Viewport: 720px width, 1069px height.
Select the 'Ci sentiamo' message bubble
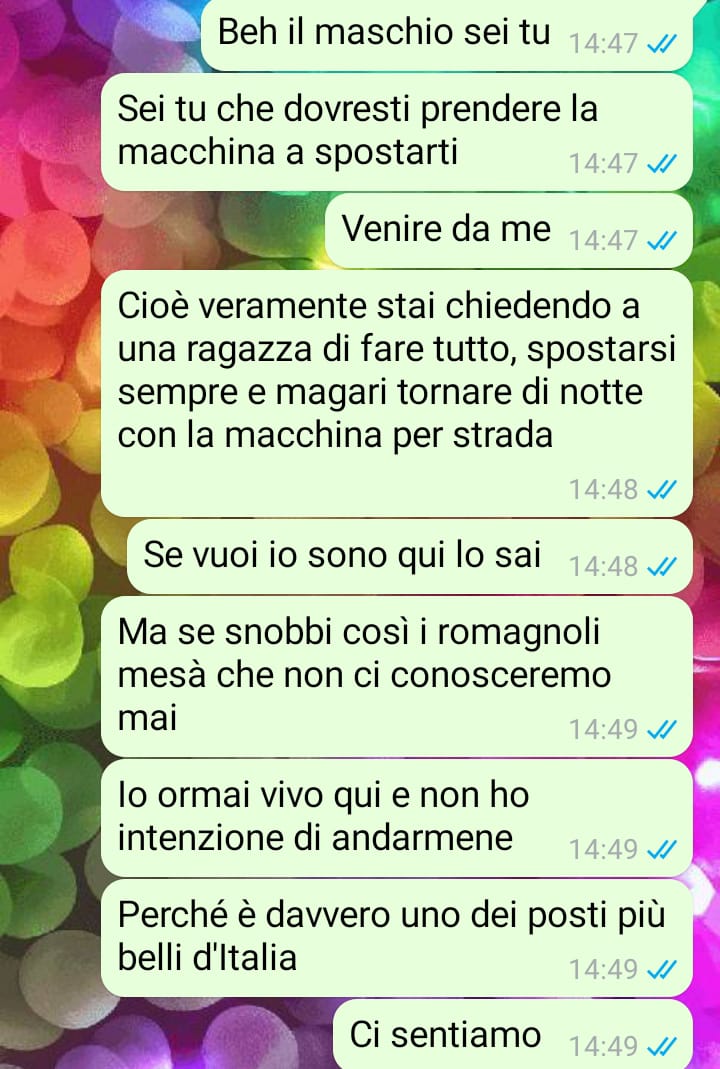point(513,1035)
